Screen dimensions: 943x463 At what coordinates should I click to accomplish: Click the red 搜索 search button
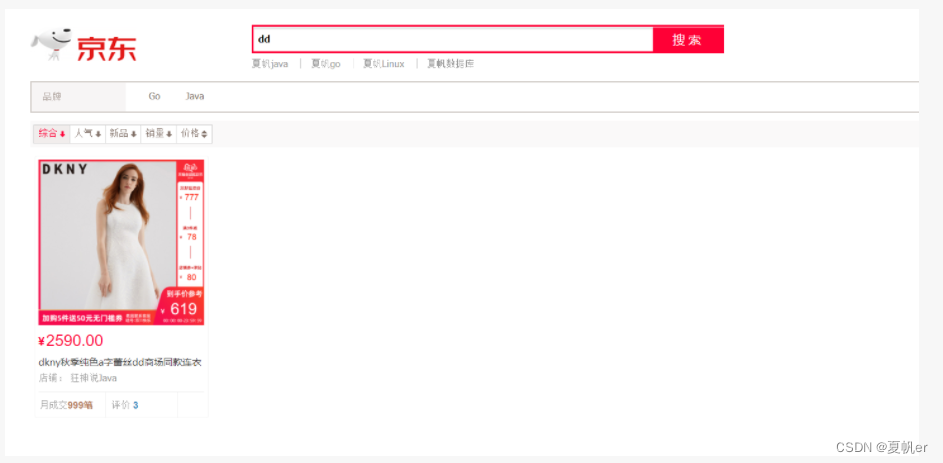688,40
